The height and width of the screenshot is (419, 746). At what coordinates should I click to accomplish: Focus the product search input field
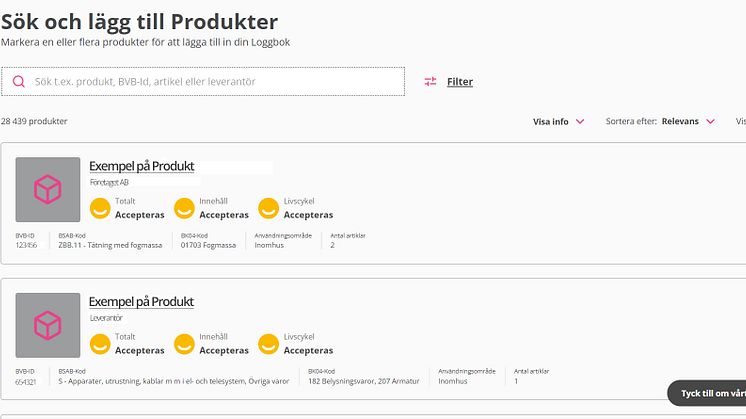203,81
